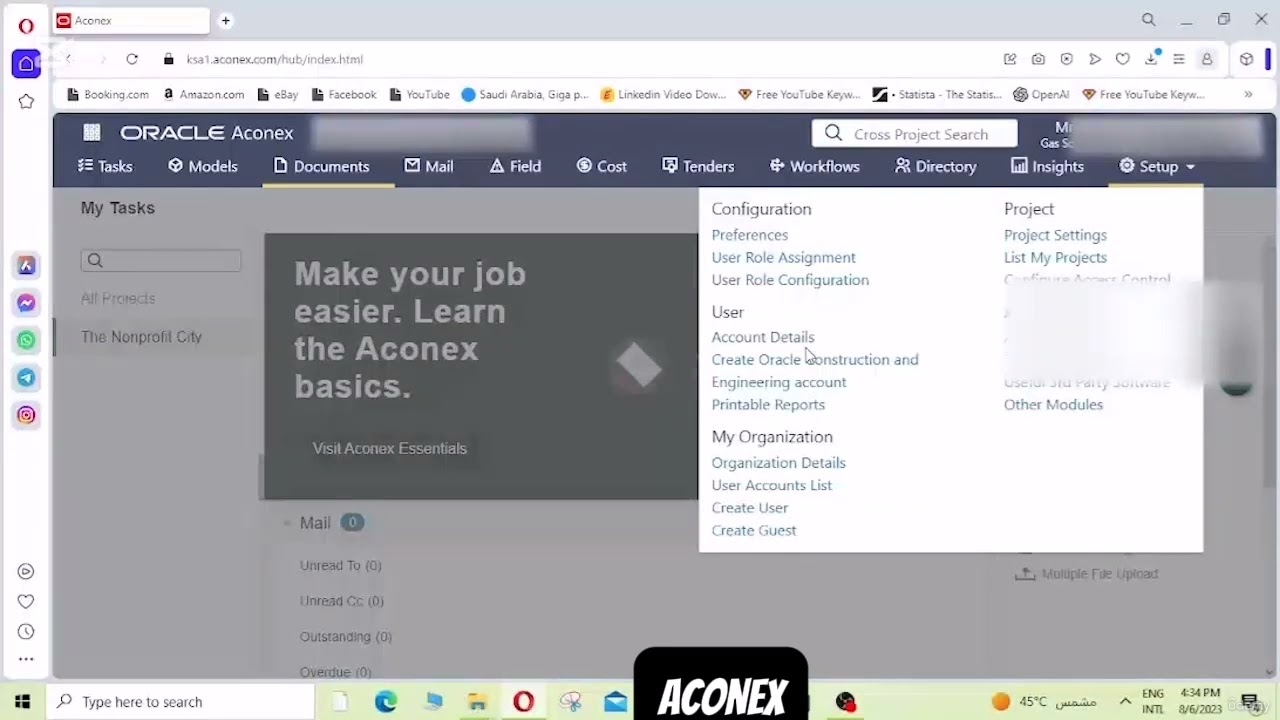Select The Nonprofit City project
1280x720 pixels.
tap(141, 337)
